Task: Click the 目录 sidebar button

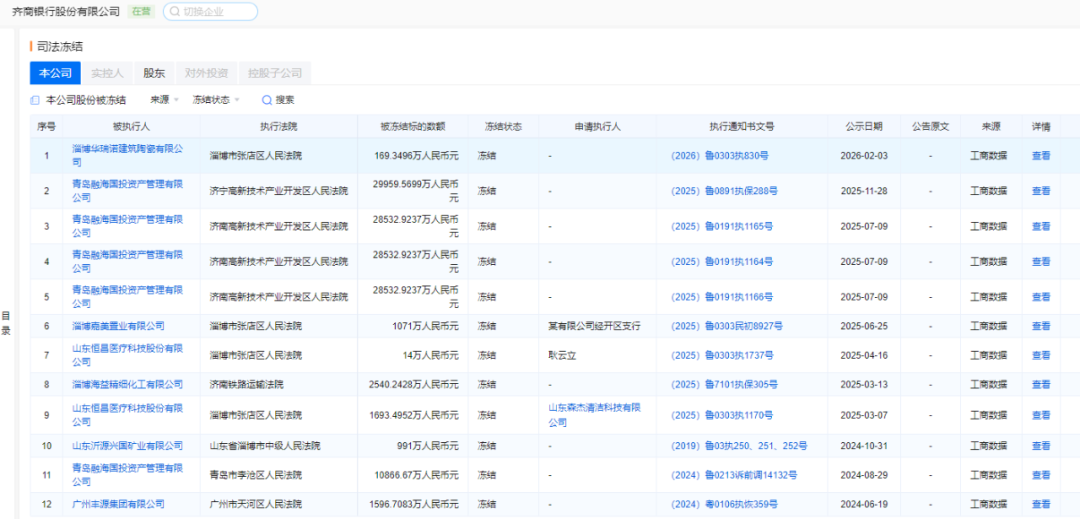Action: [x=6, y=322]
